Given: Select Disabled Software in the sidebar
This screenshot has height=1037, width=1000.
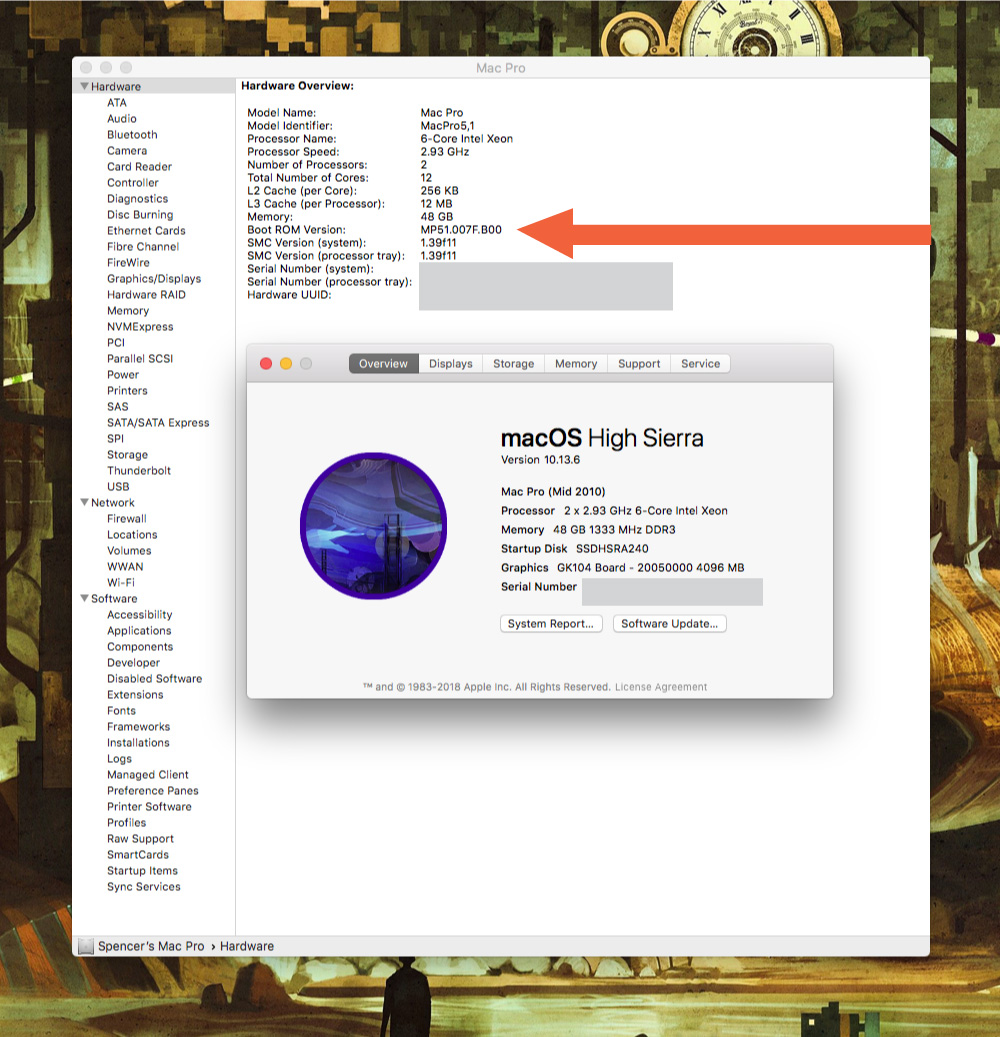Looking at the screenshot, I should point(155,679).
